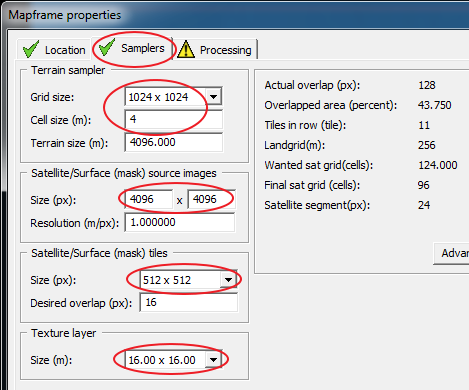Click the Resolution (m/px) input field

coord(180,222)
